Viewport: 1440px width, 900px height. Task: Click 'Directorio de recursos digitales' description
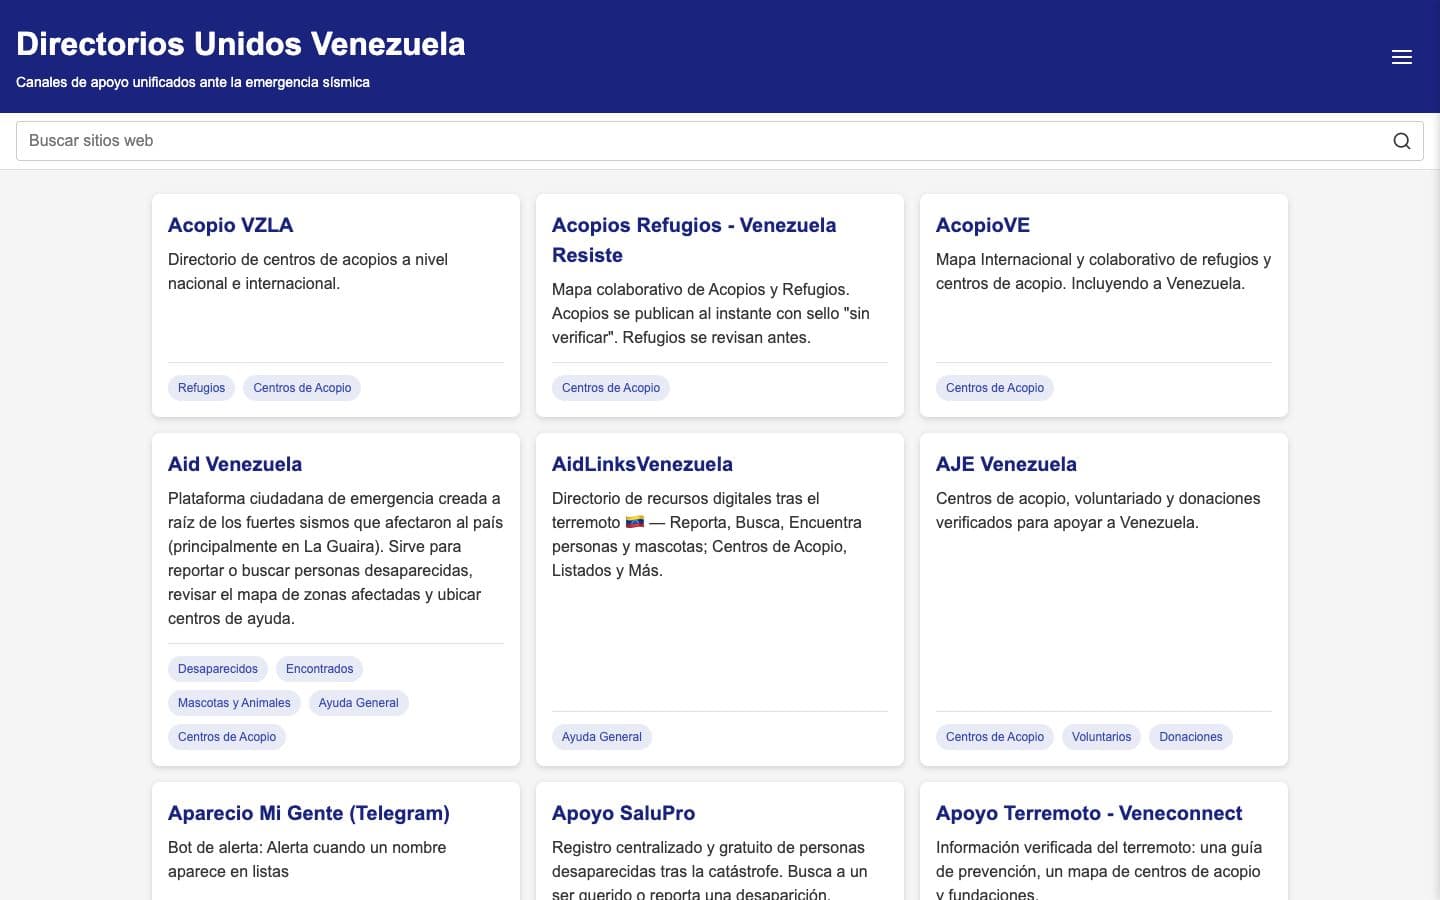pos(707,534)
